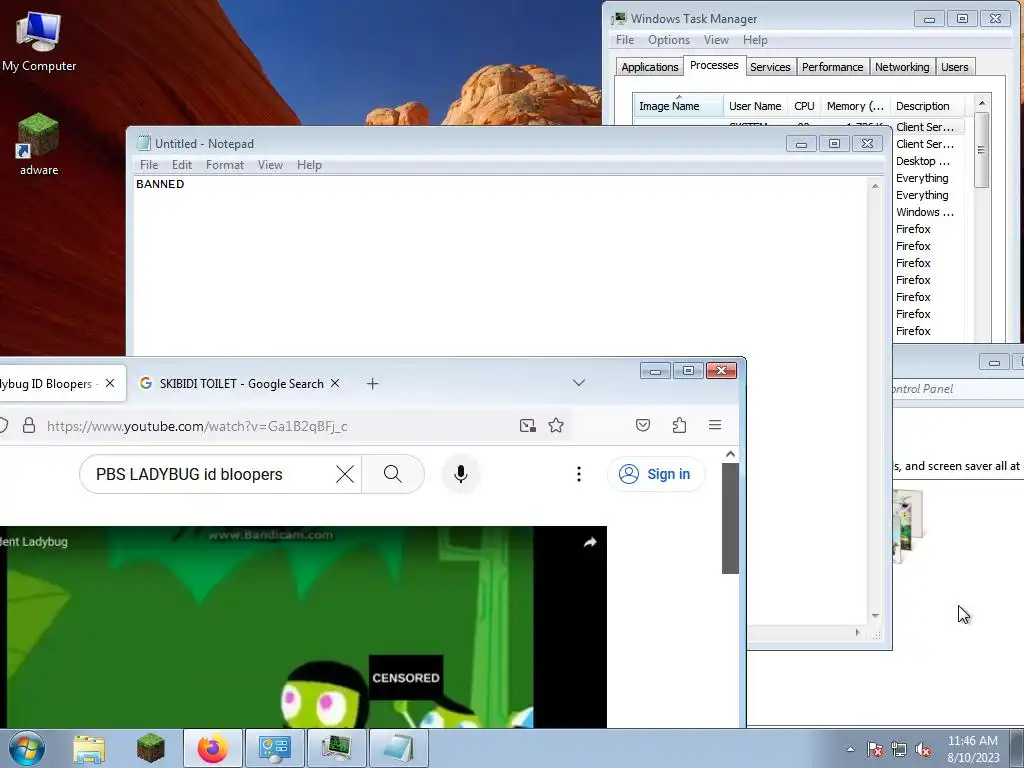
Task: Switch to Task Manager Users tab
Action: [954, 67]
